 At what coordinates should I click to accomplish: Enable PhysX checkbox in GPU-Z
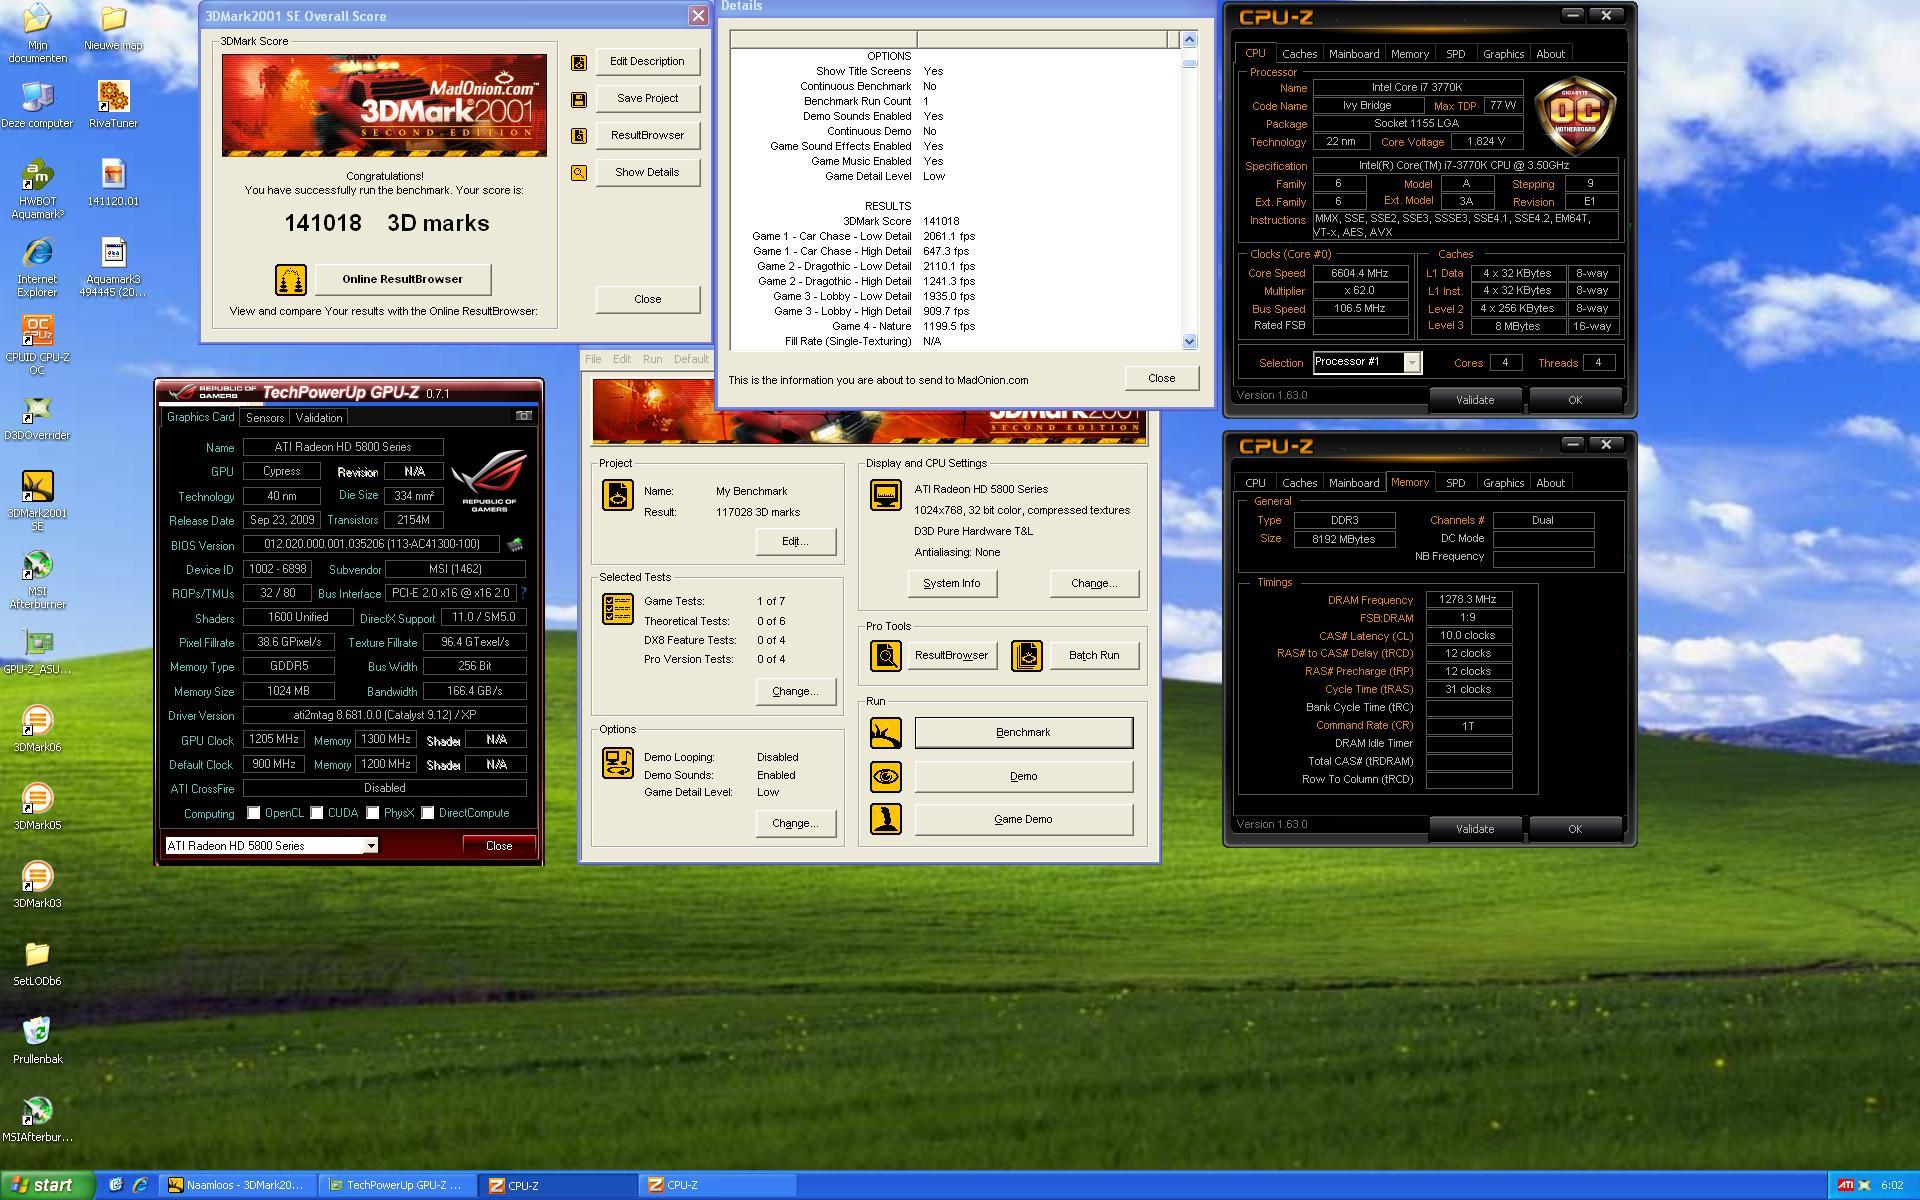(x=373, y=813)
